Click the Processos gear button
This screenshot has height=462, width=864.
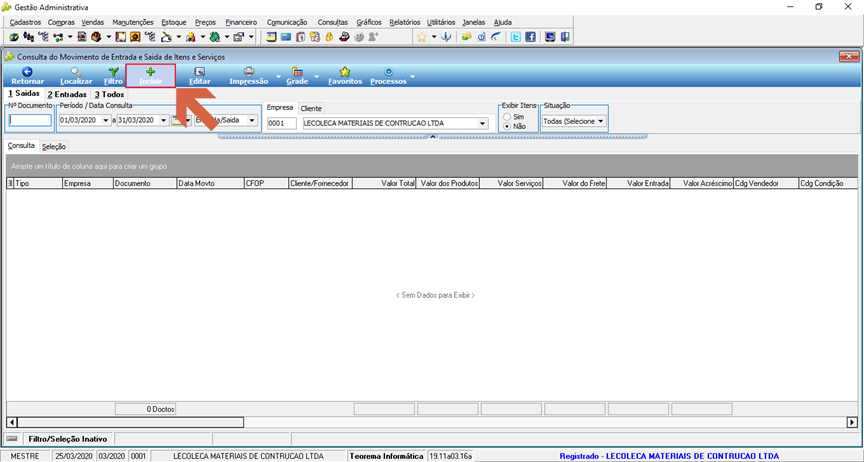[388, 76]
